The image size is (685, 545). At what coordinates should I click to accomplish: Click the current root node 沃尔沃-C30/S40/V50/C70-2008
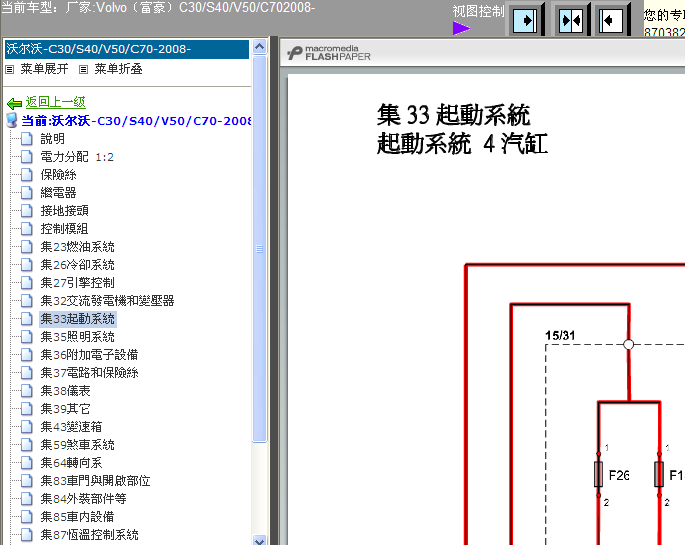pos(136,121)
